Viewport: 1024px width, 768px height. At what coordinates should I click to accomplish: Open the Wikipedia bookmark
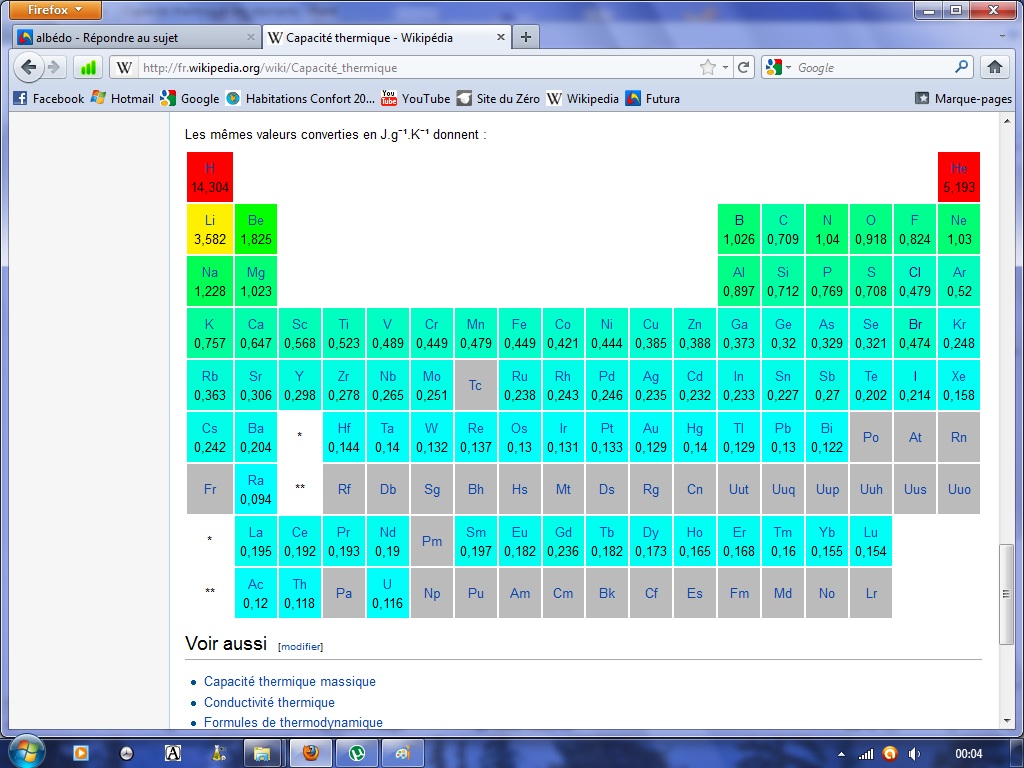click(583, 99)
